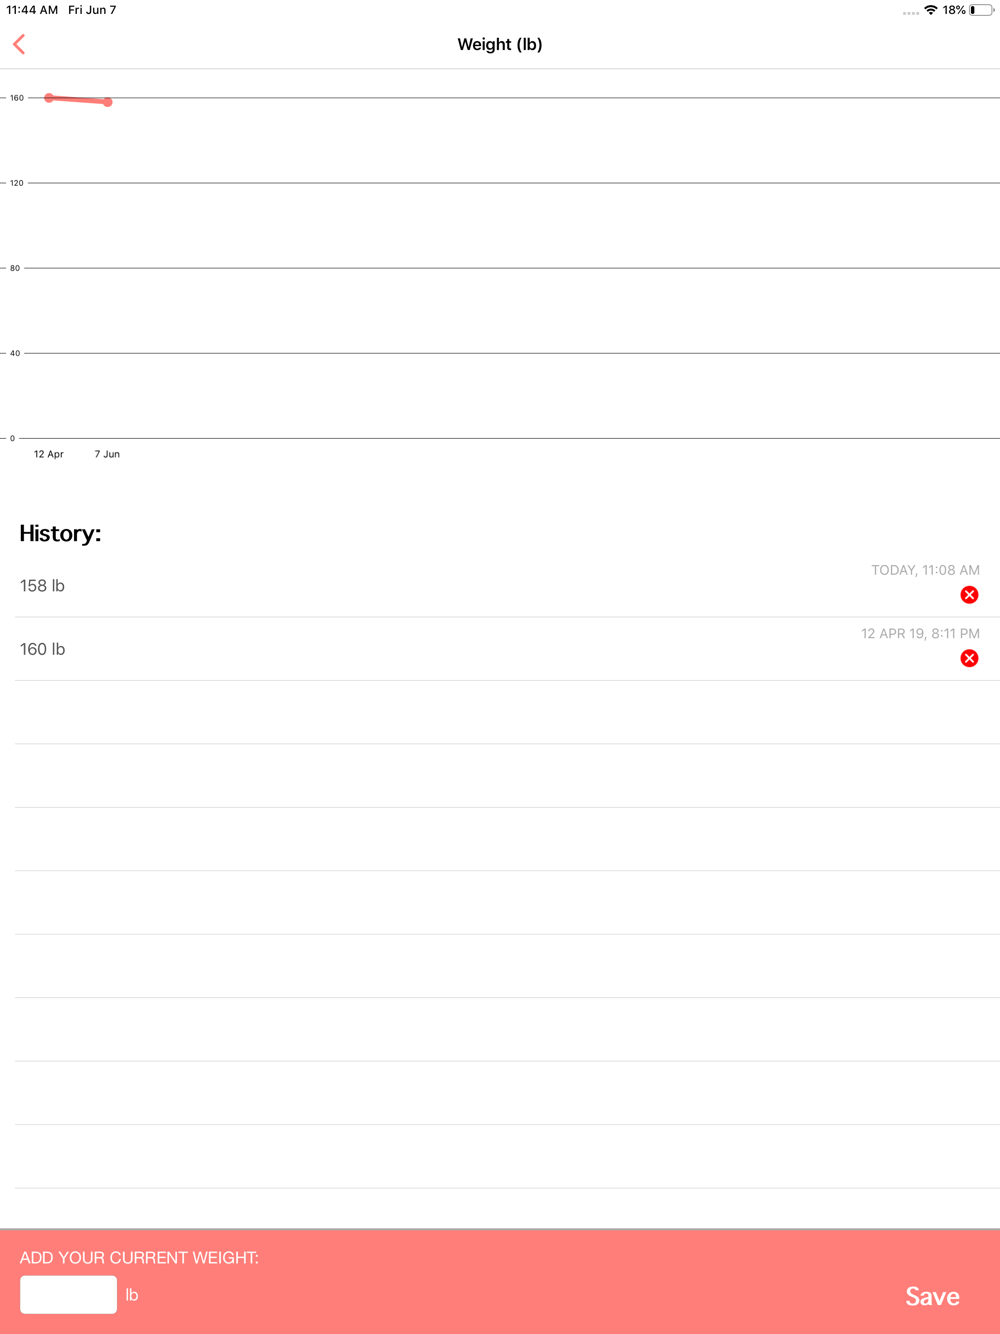Click the Save button
This screenshot has height=1334, width=1000.
(932, 1296)
